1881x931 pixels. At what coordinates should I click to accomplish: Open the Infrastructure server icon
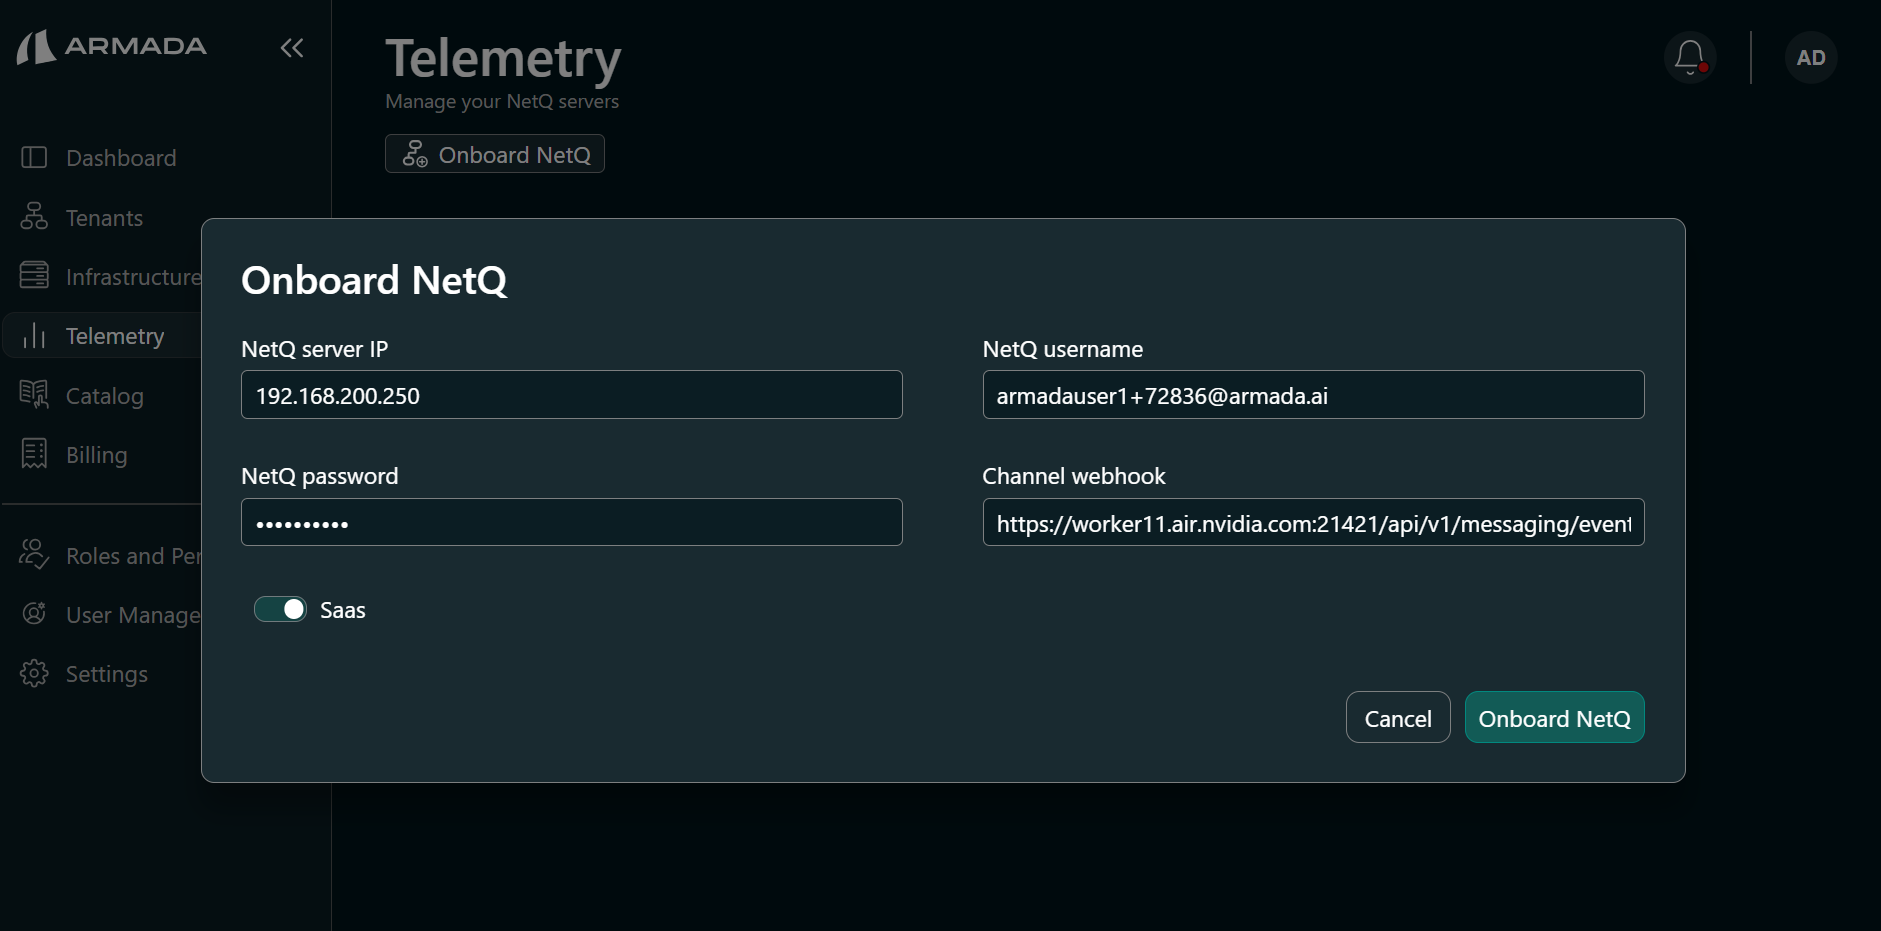(x=34, y=276)
